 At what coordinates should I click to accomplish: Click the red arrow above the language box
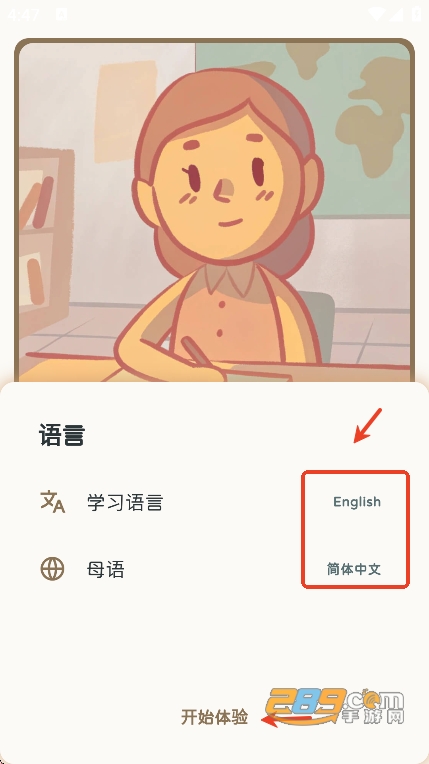tap(368, 426)
